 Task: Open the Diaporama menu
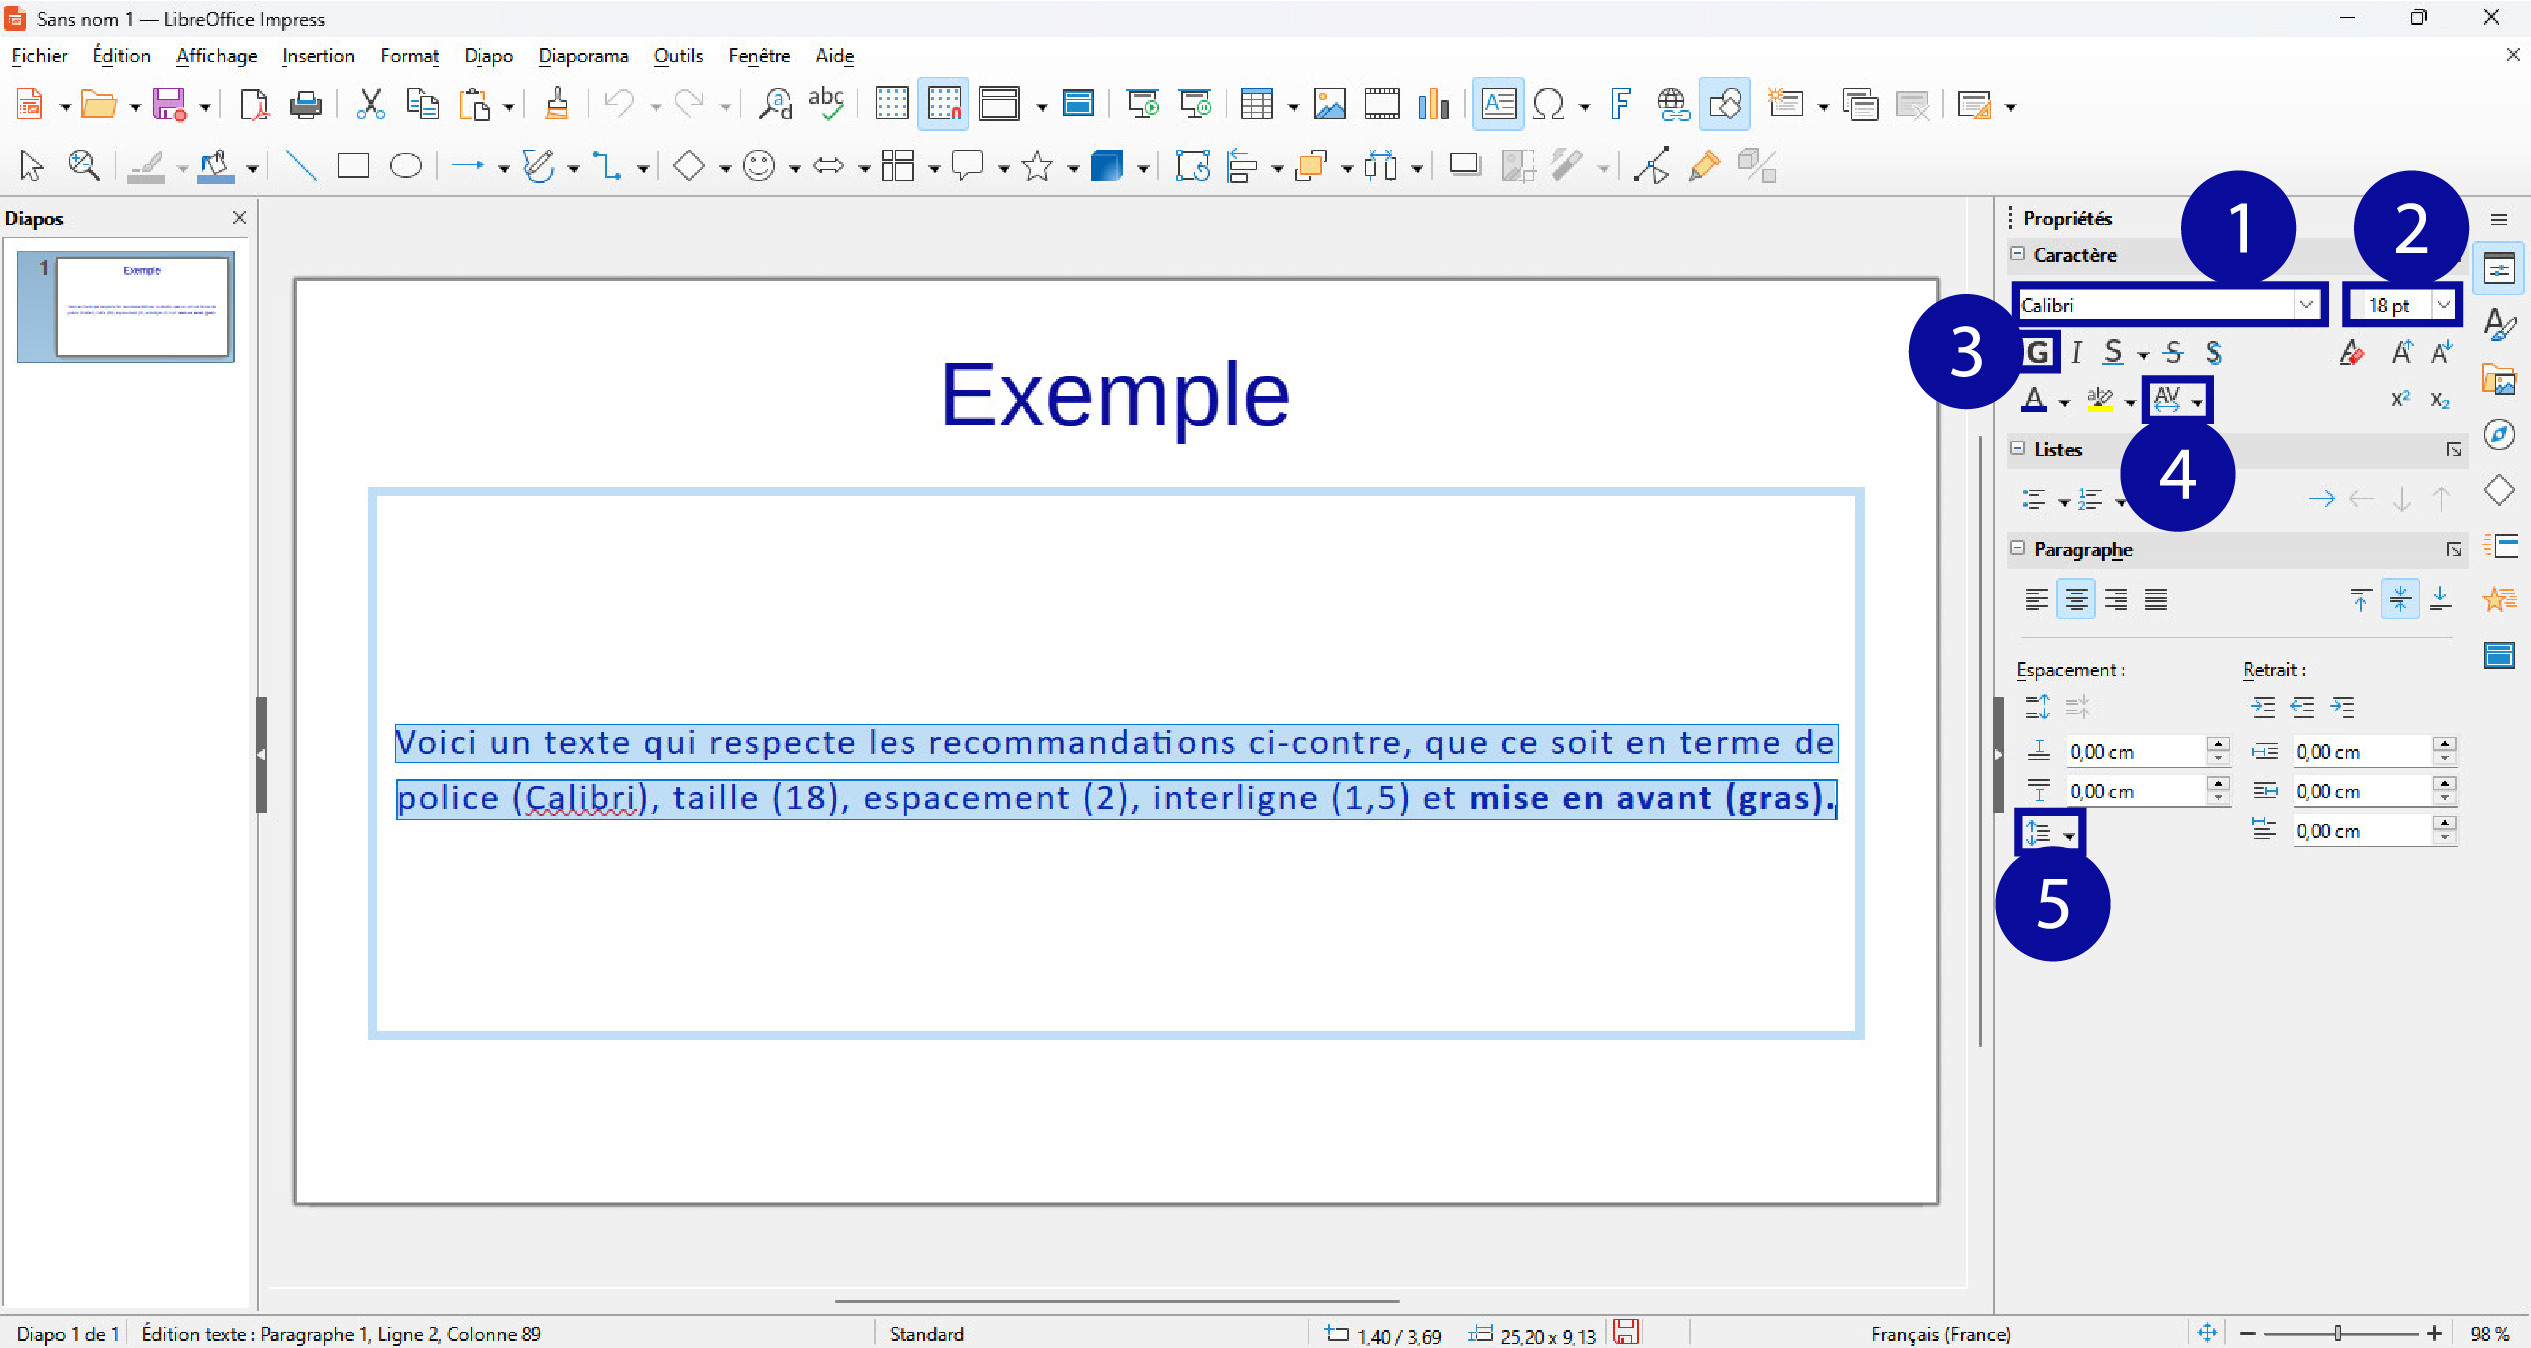[583, 56]
